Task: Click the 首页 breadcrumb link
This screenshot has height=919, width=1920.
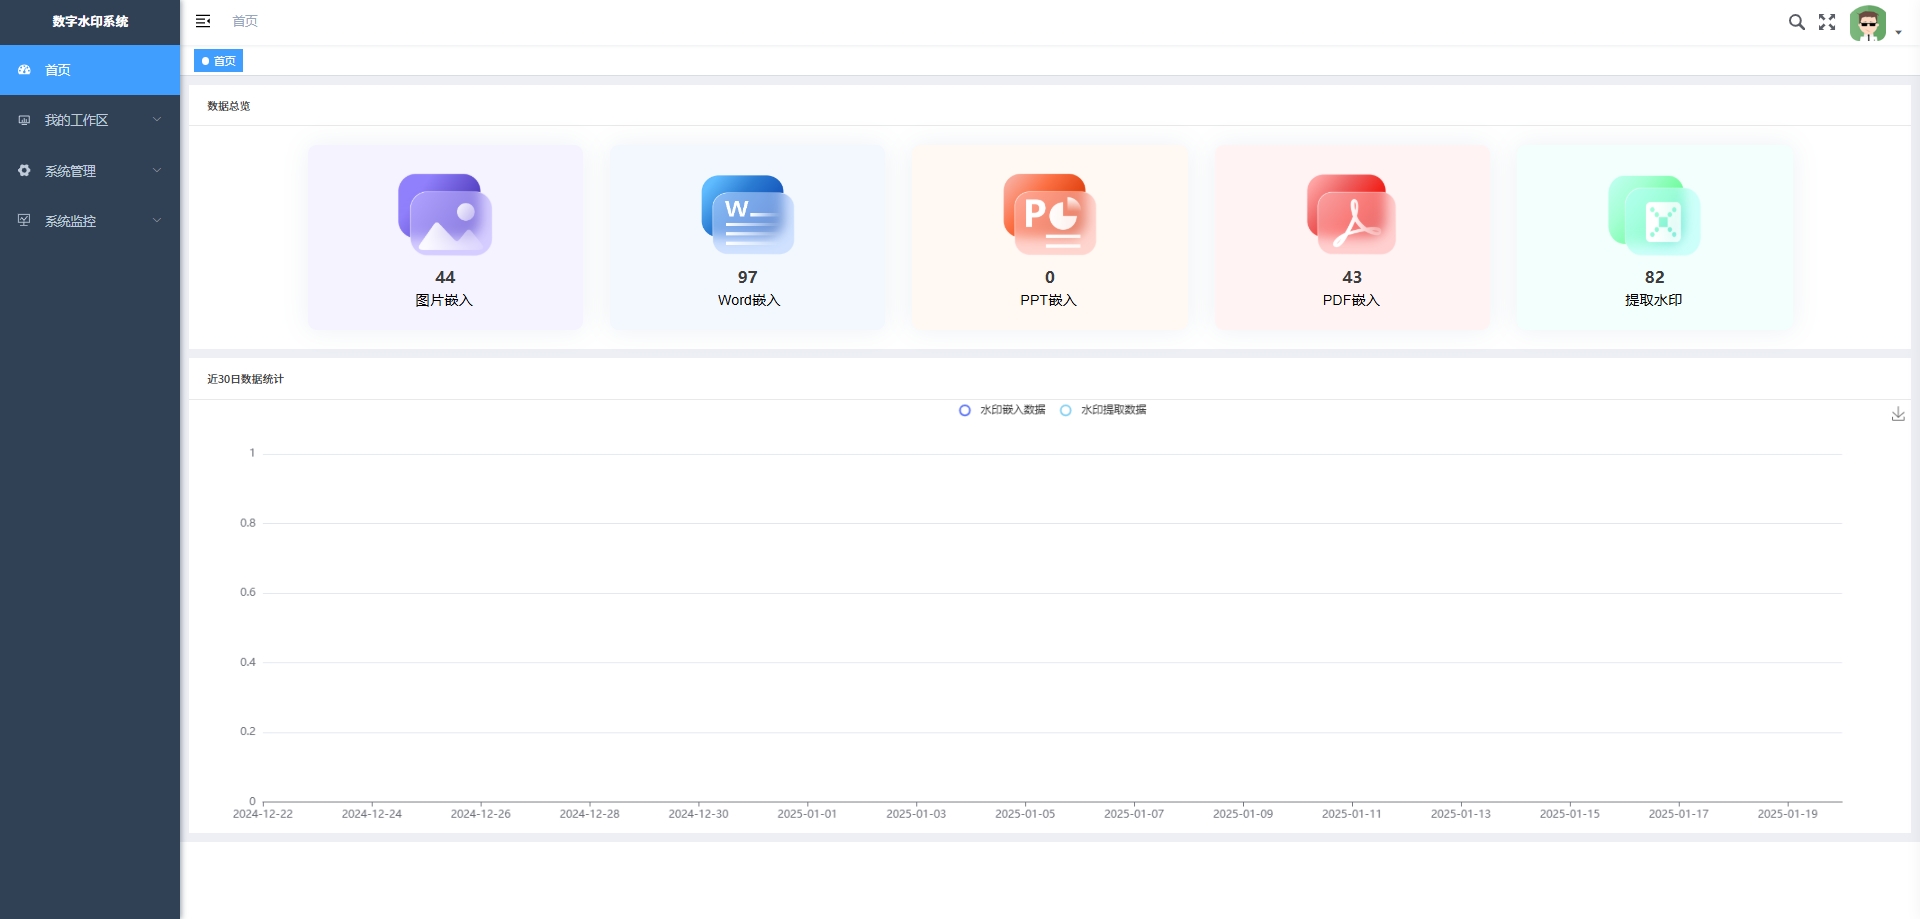Action: pyautogui.click(x=245, y=21)
